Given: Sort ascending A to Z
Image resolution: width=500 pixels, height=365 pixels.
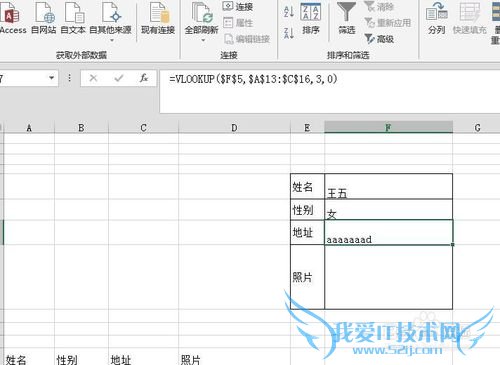Looking at the screenshot, I should [x=289, y=11].
